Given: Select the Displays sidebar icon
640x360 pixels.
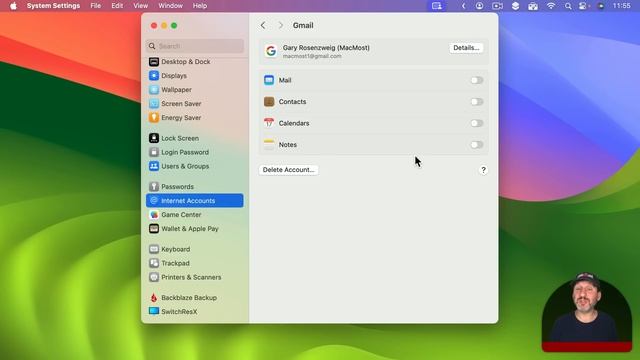Looking at the screenshot, I should click(154, 76).
